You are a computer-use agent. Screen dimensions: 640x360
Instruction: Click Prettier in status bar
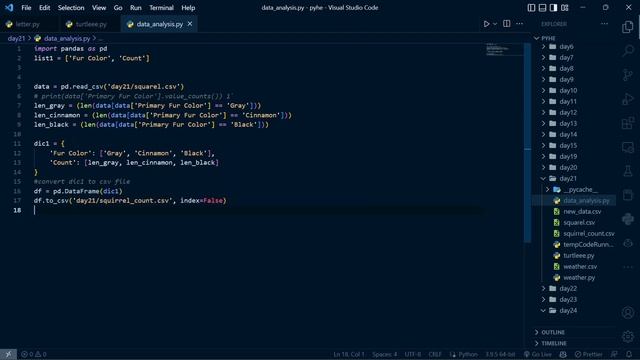tap(589, 354)
